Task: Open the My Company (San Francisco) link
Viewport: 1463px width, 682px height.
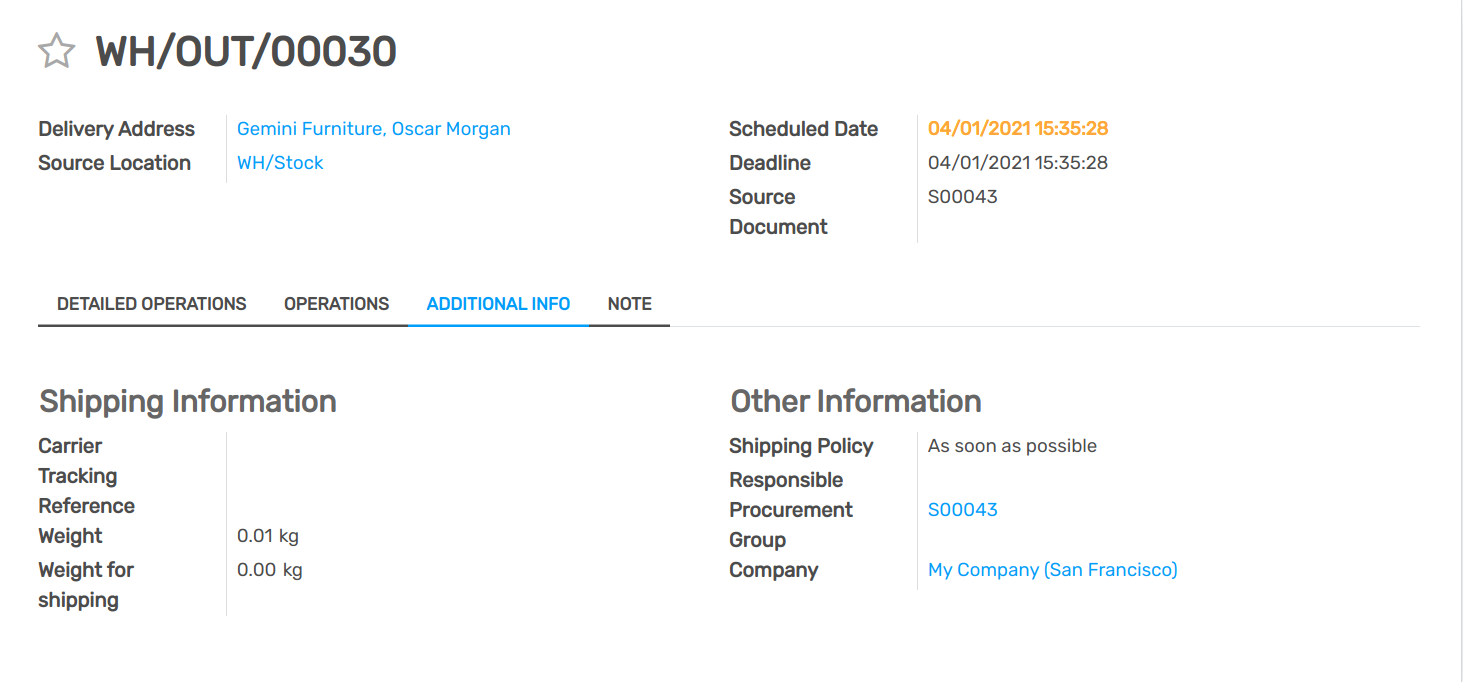Action: click(x=1052, y=569)
